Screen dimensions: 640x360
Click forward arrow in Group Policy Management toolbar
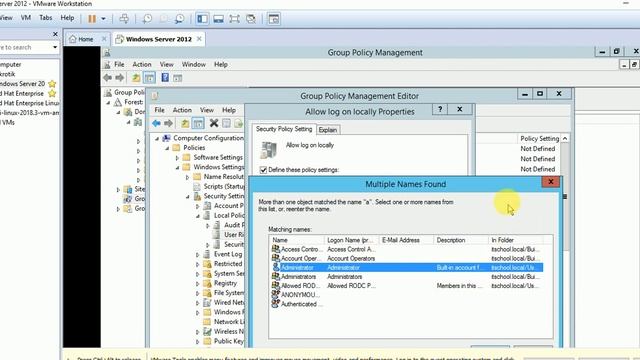point(120,78)
